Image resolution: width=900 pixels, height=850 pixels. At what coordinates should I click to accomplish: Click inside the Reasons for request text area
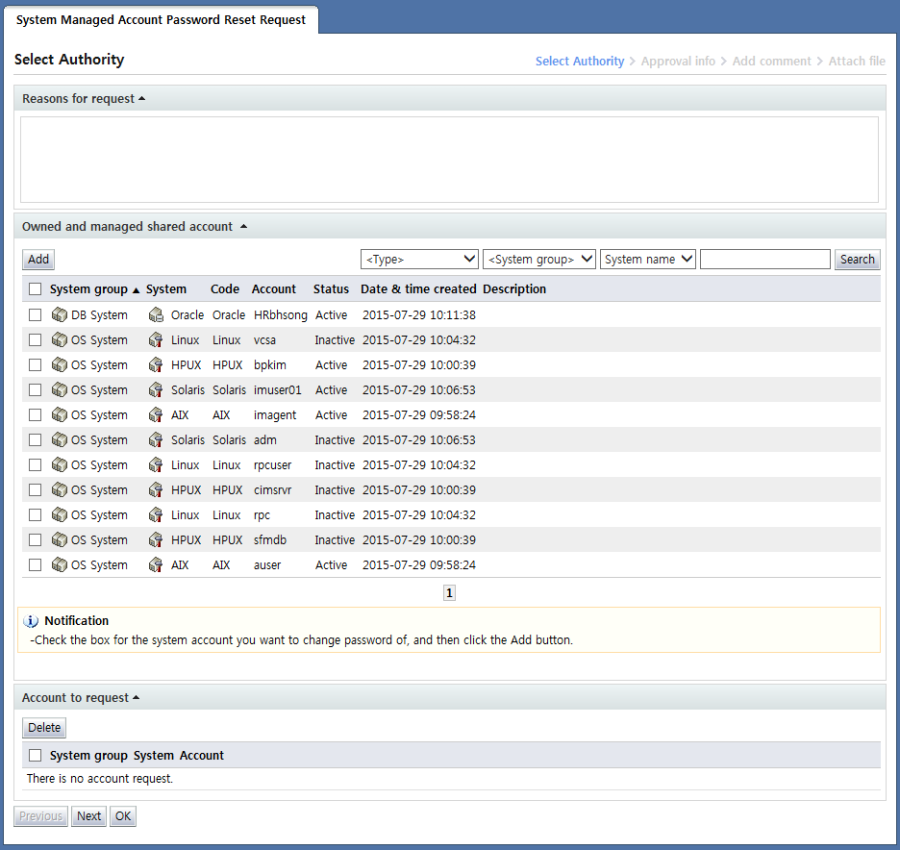(449, 160)
